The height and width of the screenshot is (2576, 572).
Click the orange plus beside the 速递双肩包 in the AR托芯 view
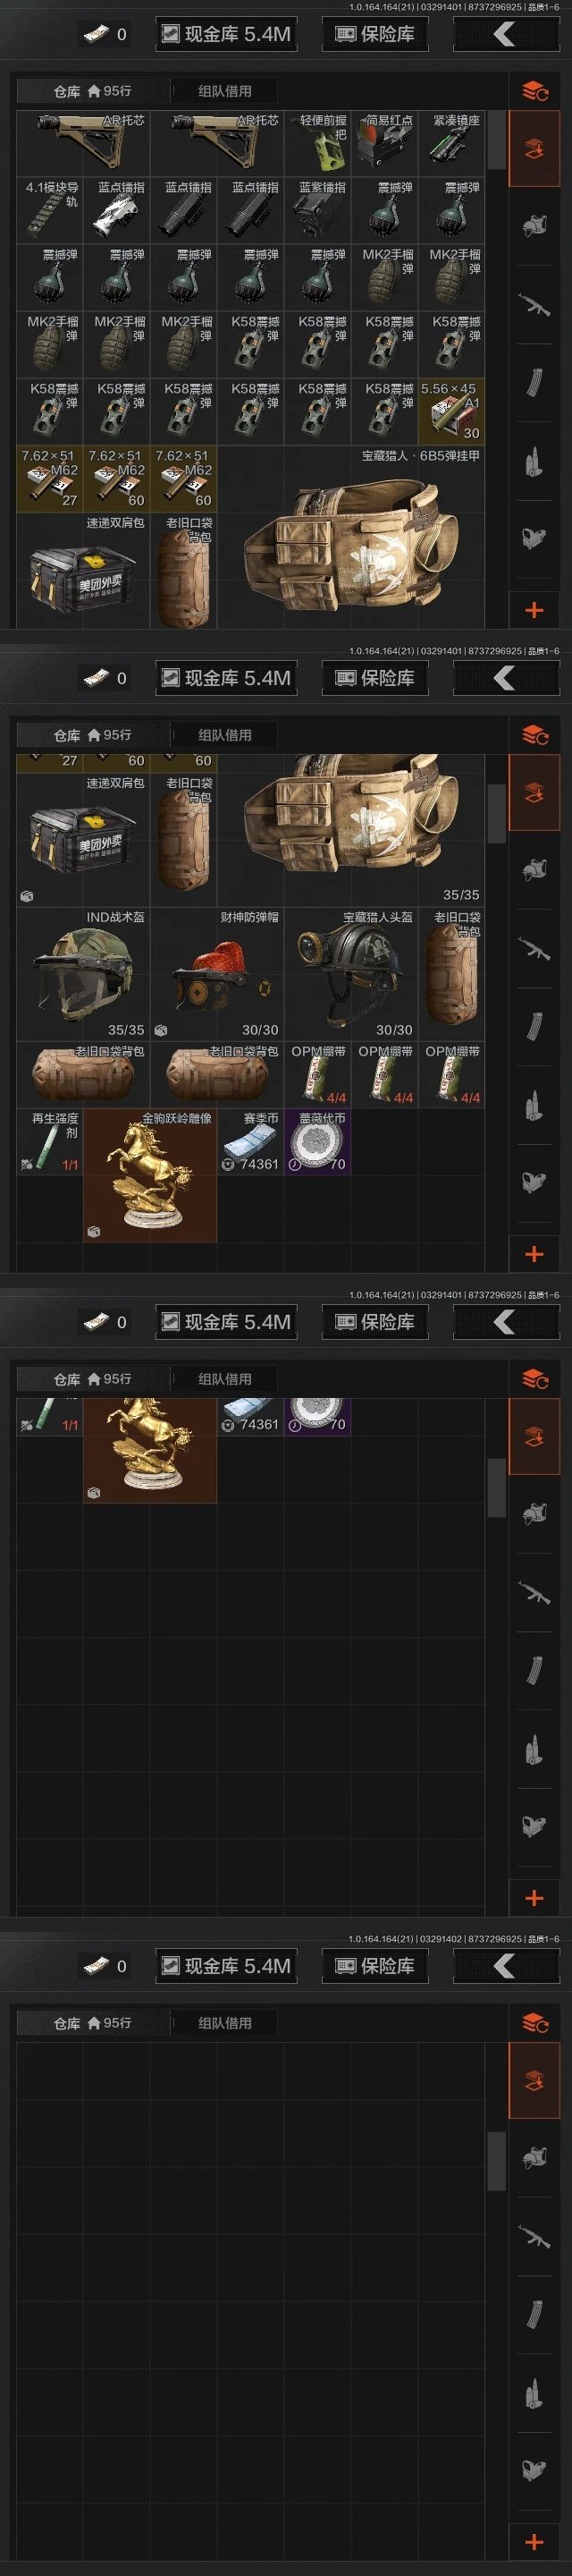pos(534,609)
